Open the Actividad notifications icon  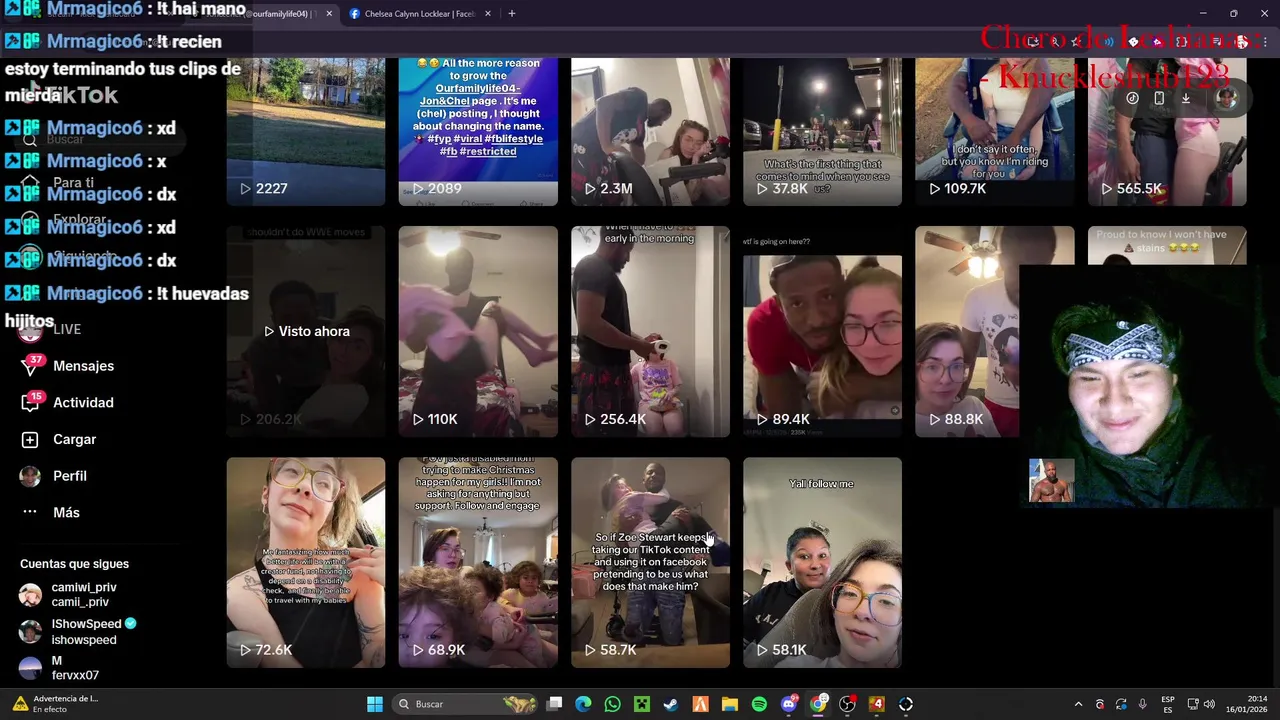pos(31,403)
